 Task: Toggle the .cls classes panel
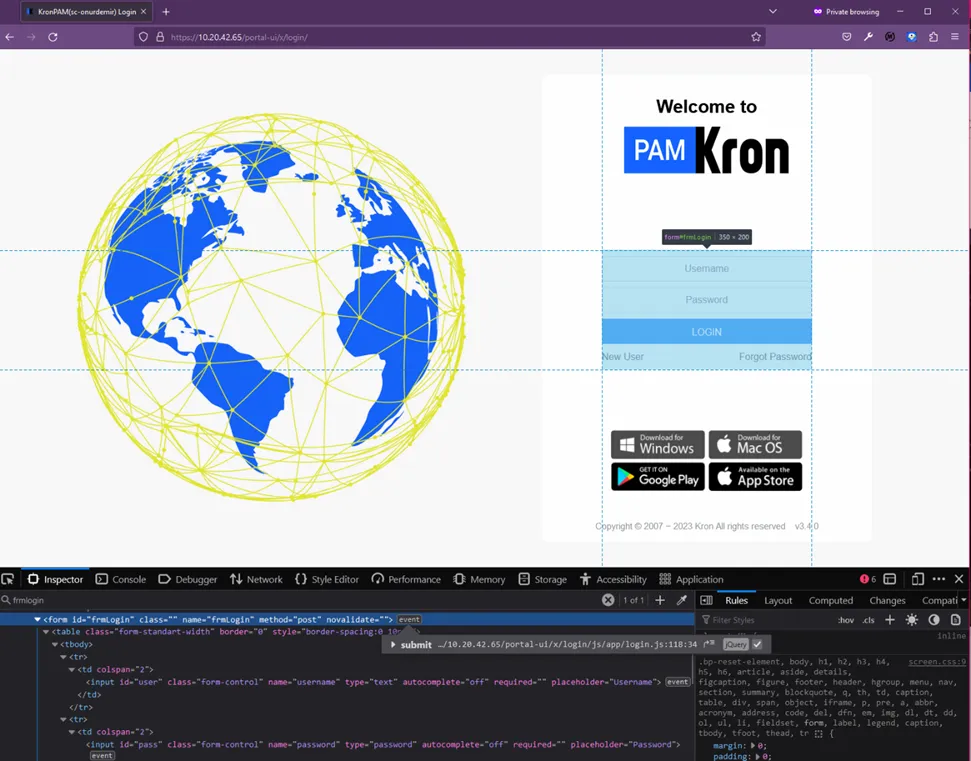coord(869,620)
